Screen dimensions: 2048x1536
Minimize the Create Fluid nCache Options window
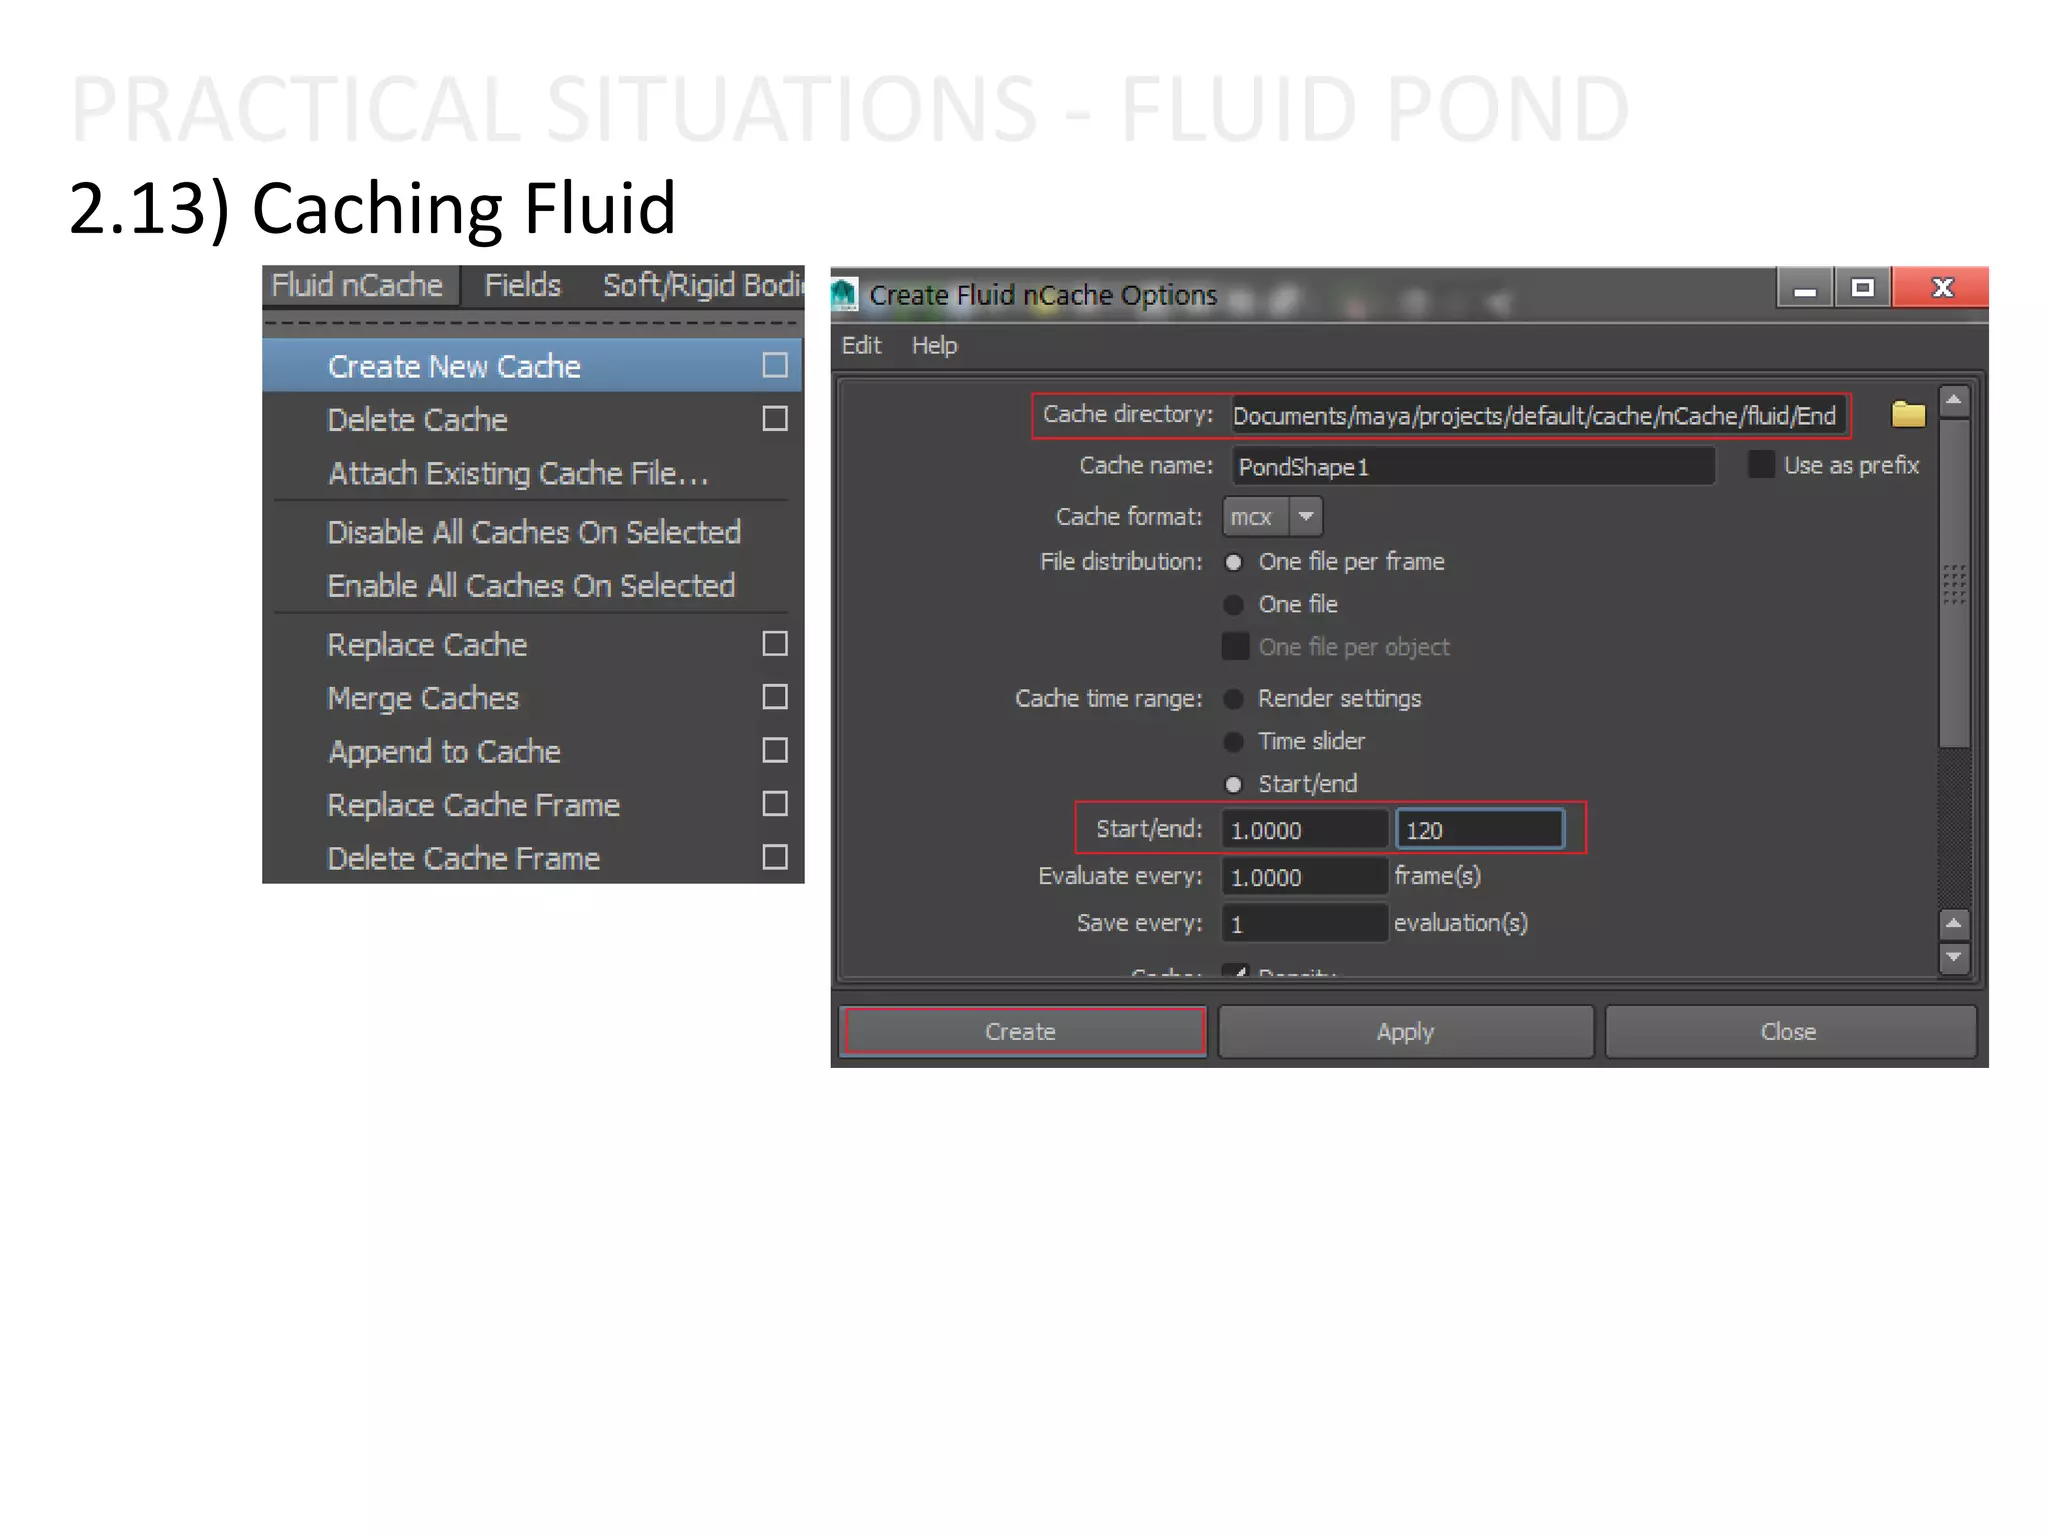click(x=1805, y=288)
